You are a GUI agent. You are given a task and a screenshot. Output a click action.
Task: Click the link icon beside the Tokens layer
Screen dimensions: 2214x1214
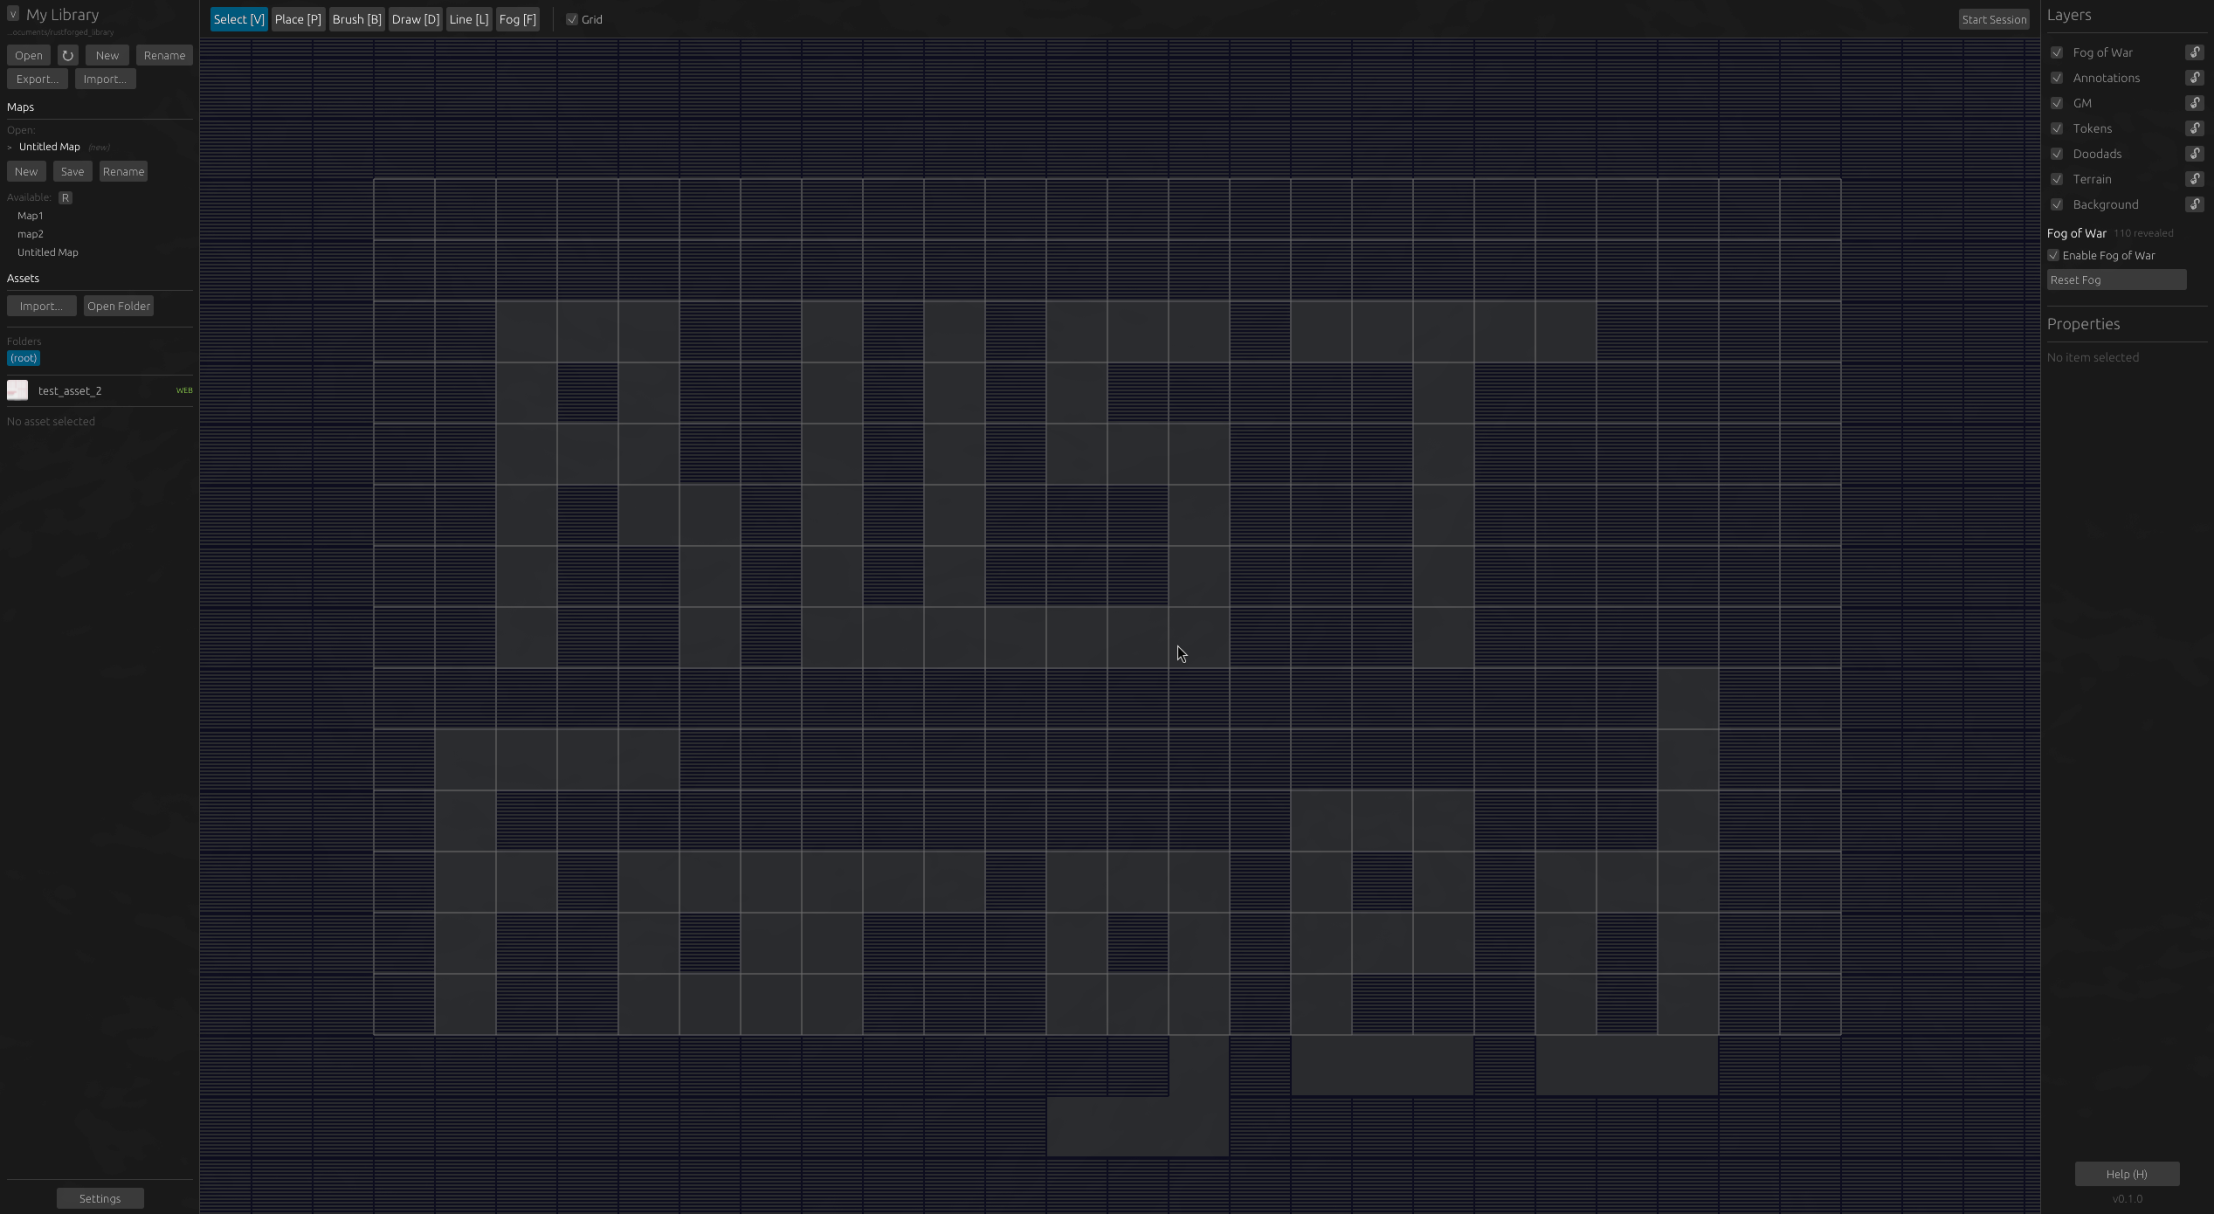[2194, 128]
